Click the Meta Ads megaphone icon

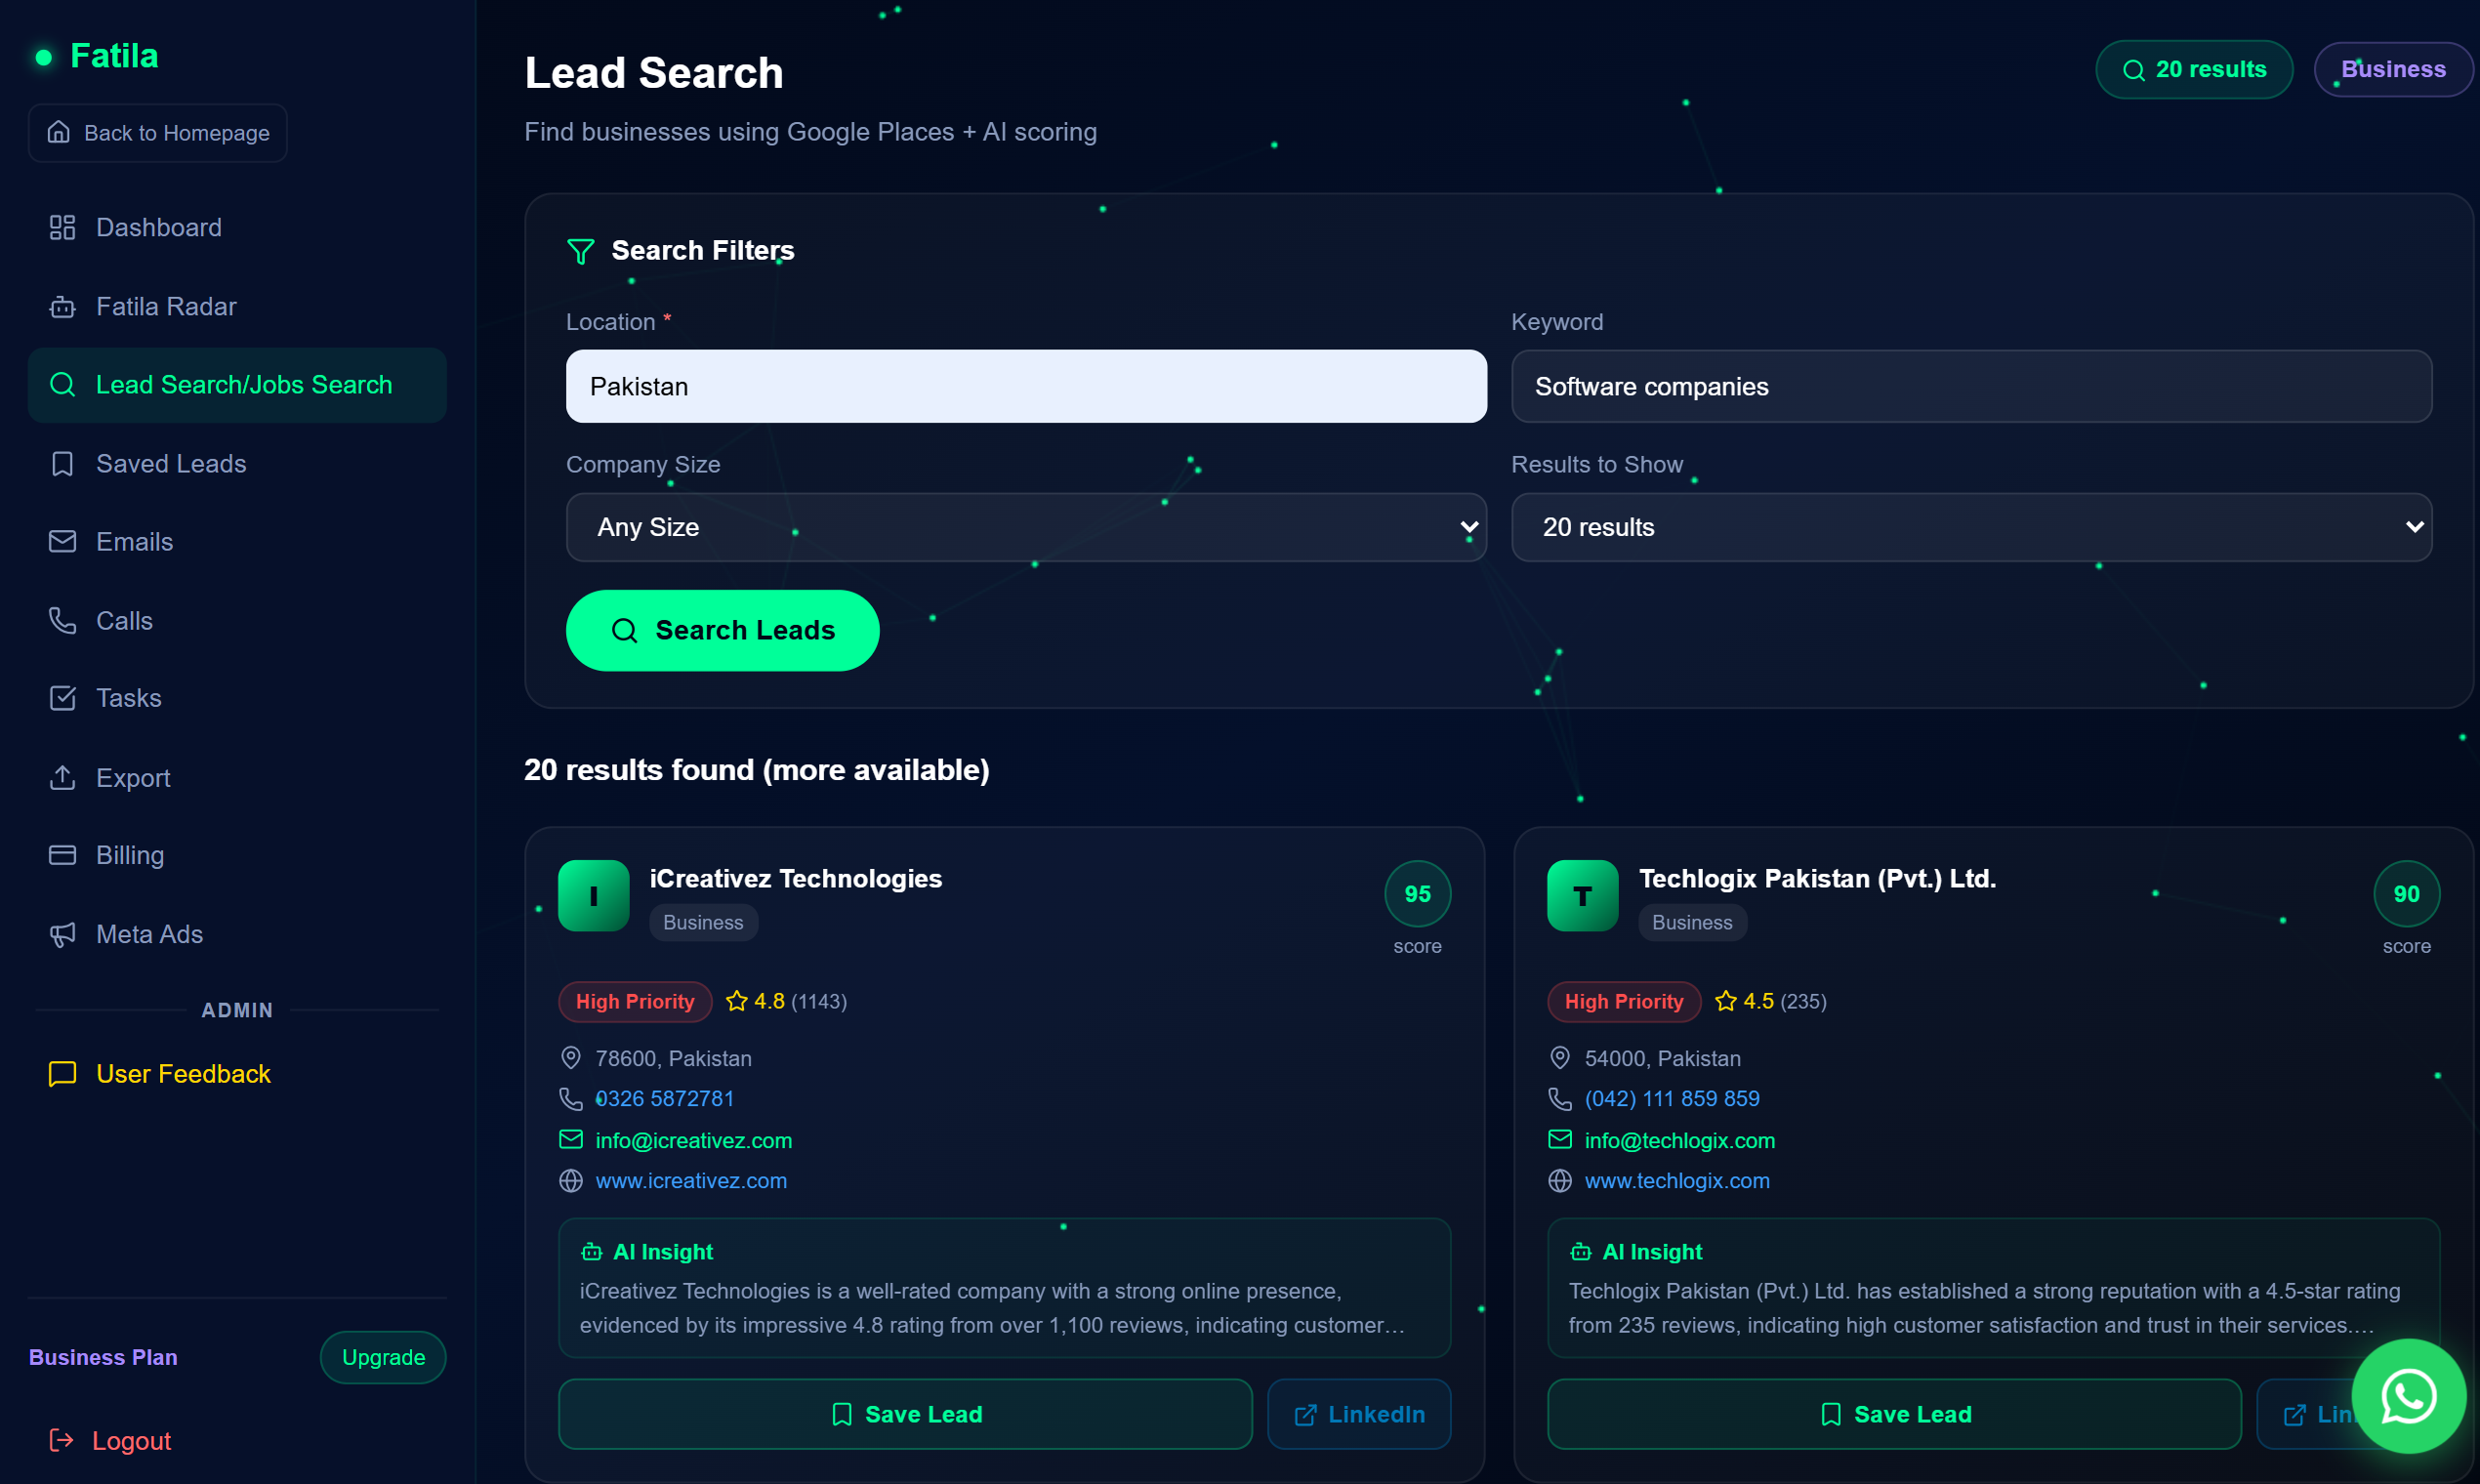coord(62,934)
